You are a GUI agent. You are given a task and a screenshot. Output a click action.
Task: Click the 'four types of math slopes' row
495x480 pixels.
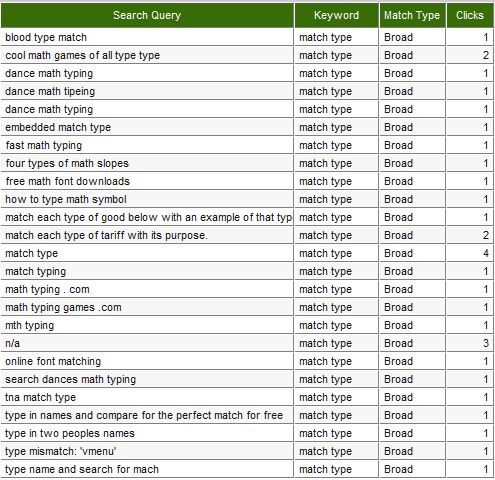pyautogui.click(x=247, y=163)
